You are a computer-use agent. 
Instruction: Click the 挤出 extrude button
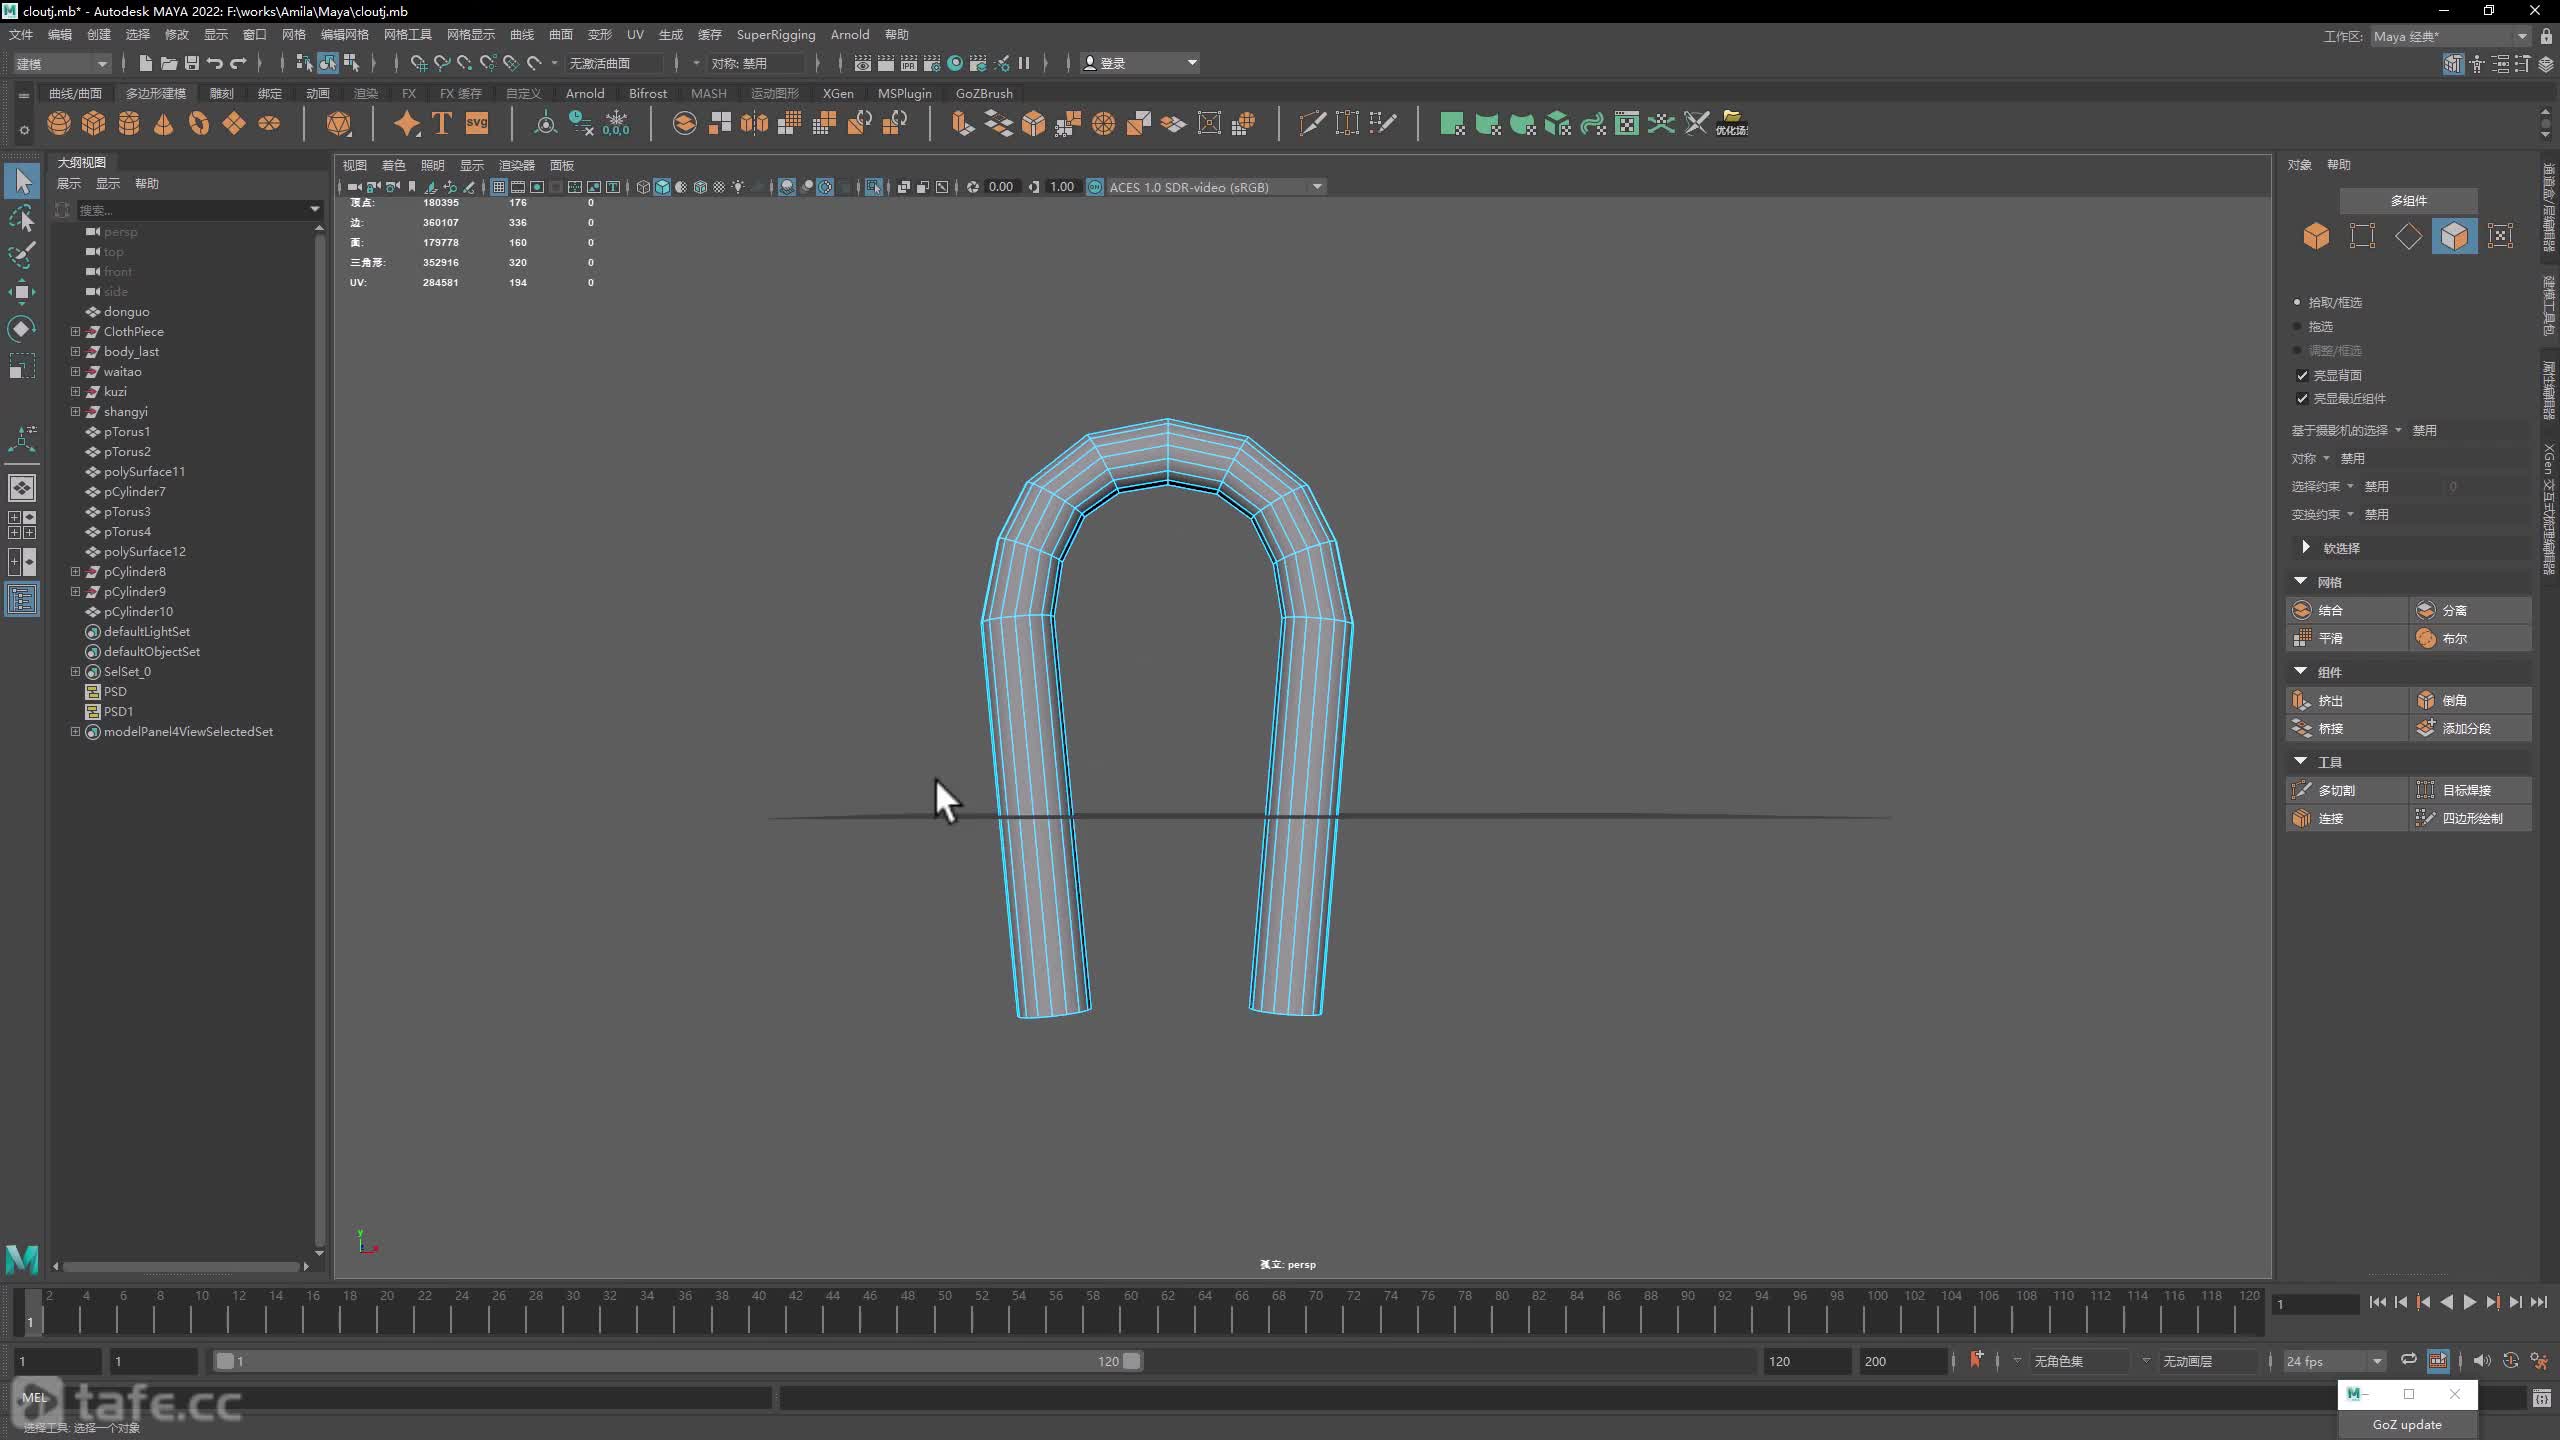pyautogui.click(x=2347, y=700)
